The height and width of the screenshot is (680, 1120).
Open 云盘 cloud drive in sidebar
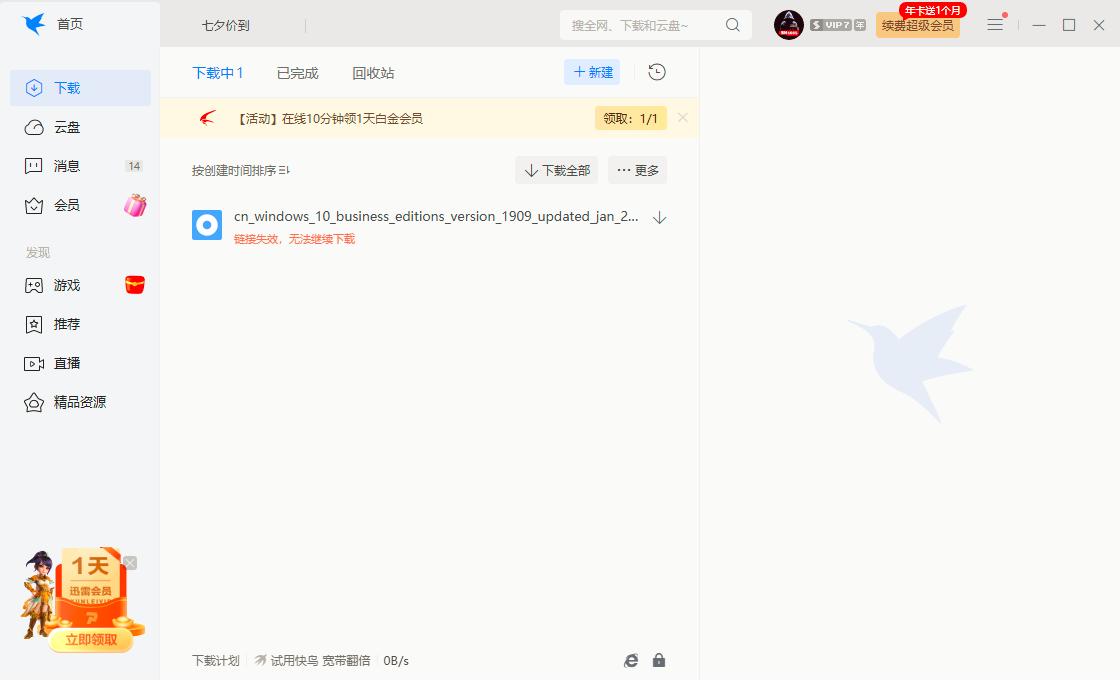pos(80,127)
